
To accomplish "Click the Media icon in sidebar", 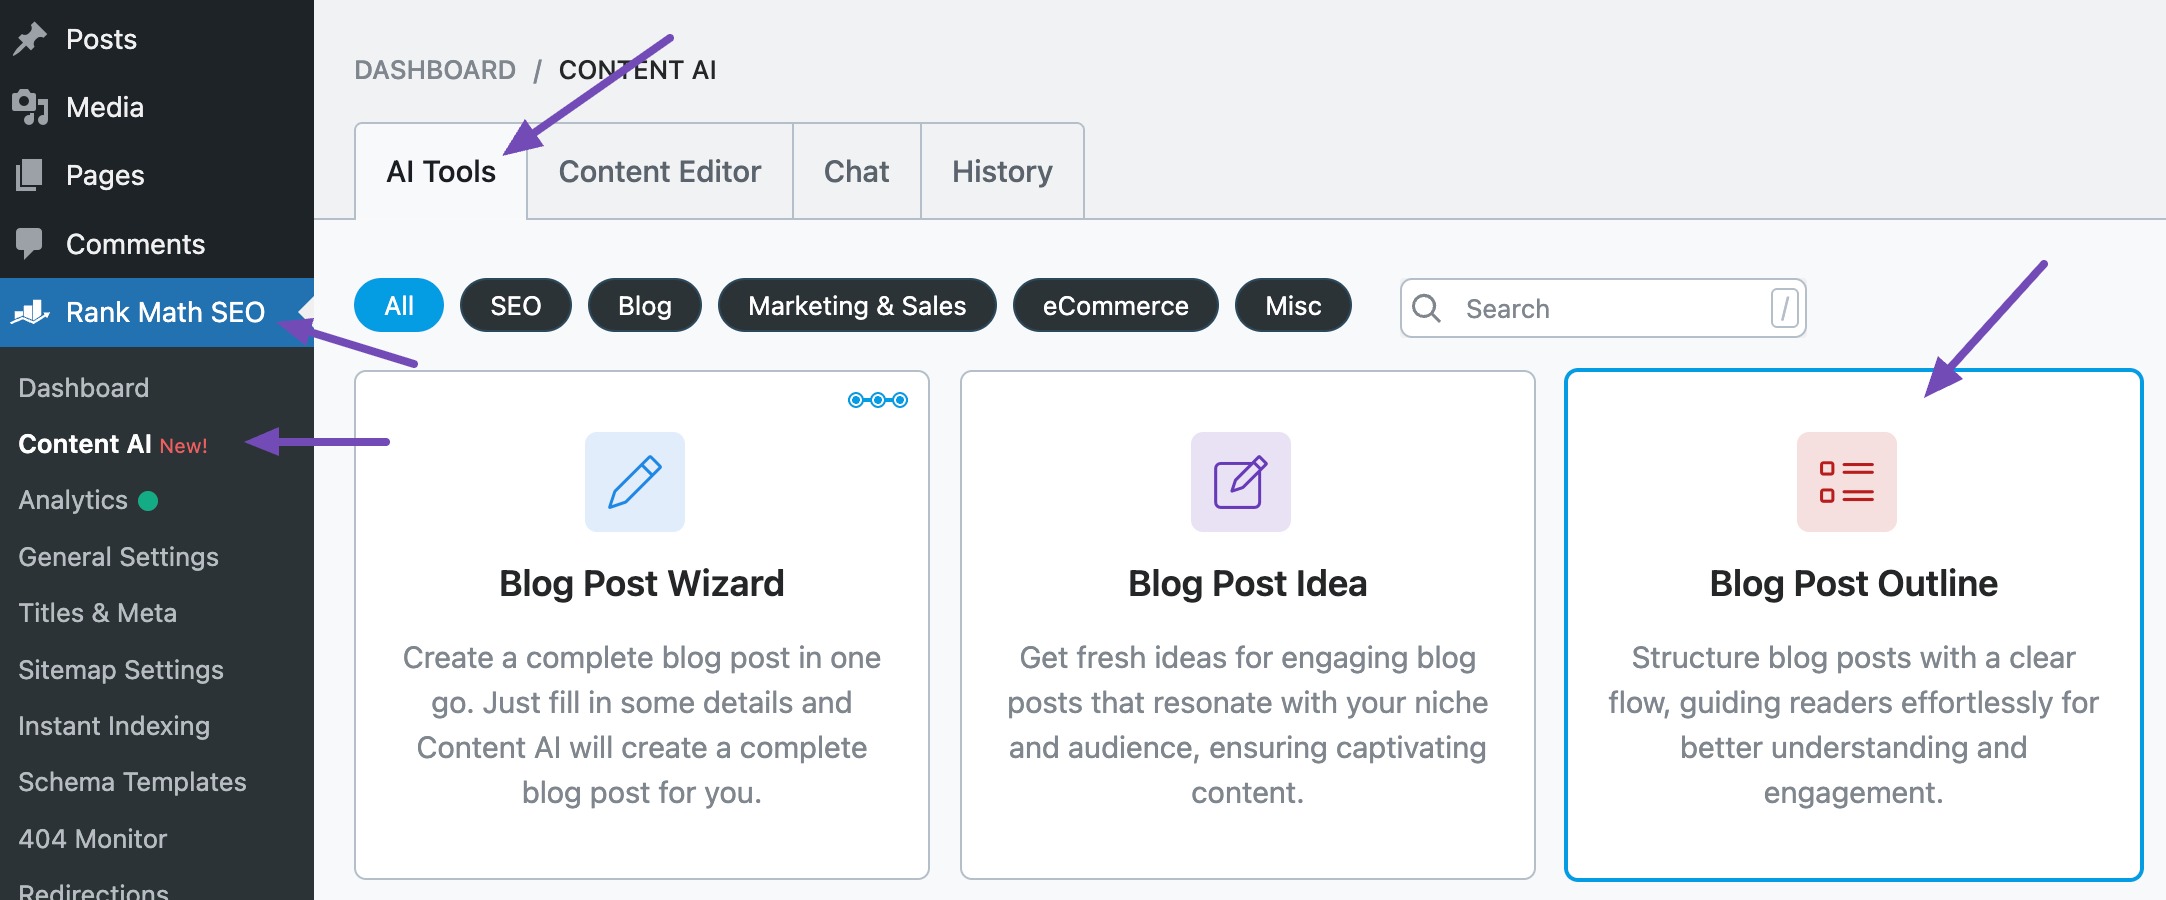I will 30,107.
